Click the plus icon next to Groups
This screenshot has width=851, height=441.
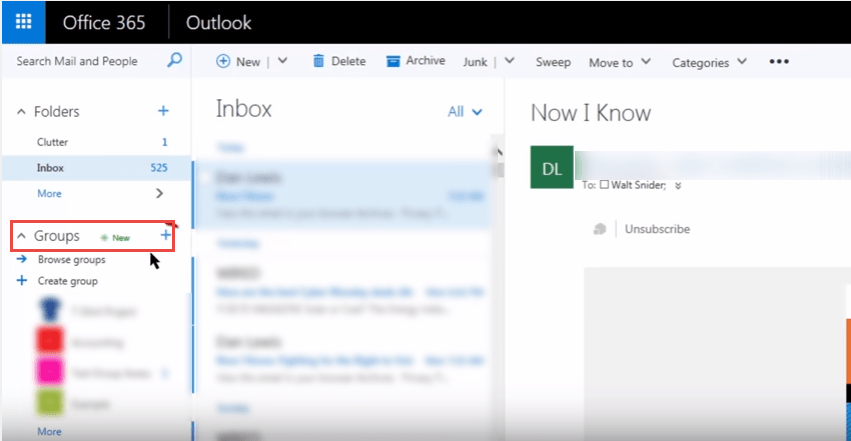pyautogui.click(x=166, y=235)
